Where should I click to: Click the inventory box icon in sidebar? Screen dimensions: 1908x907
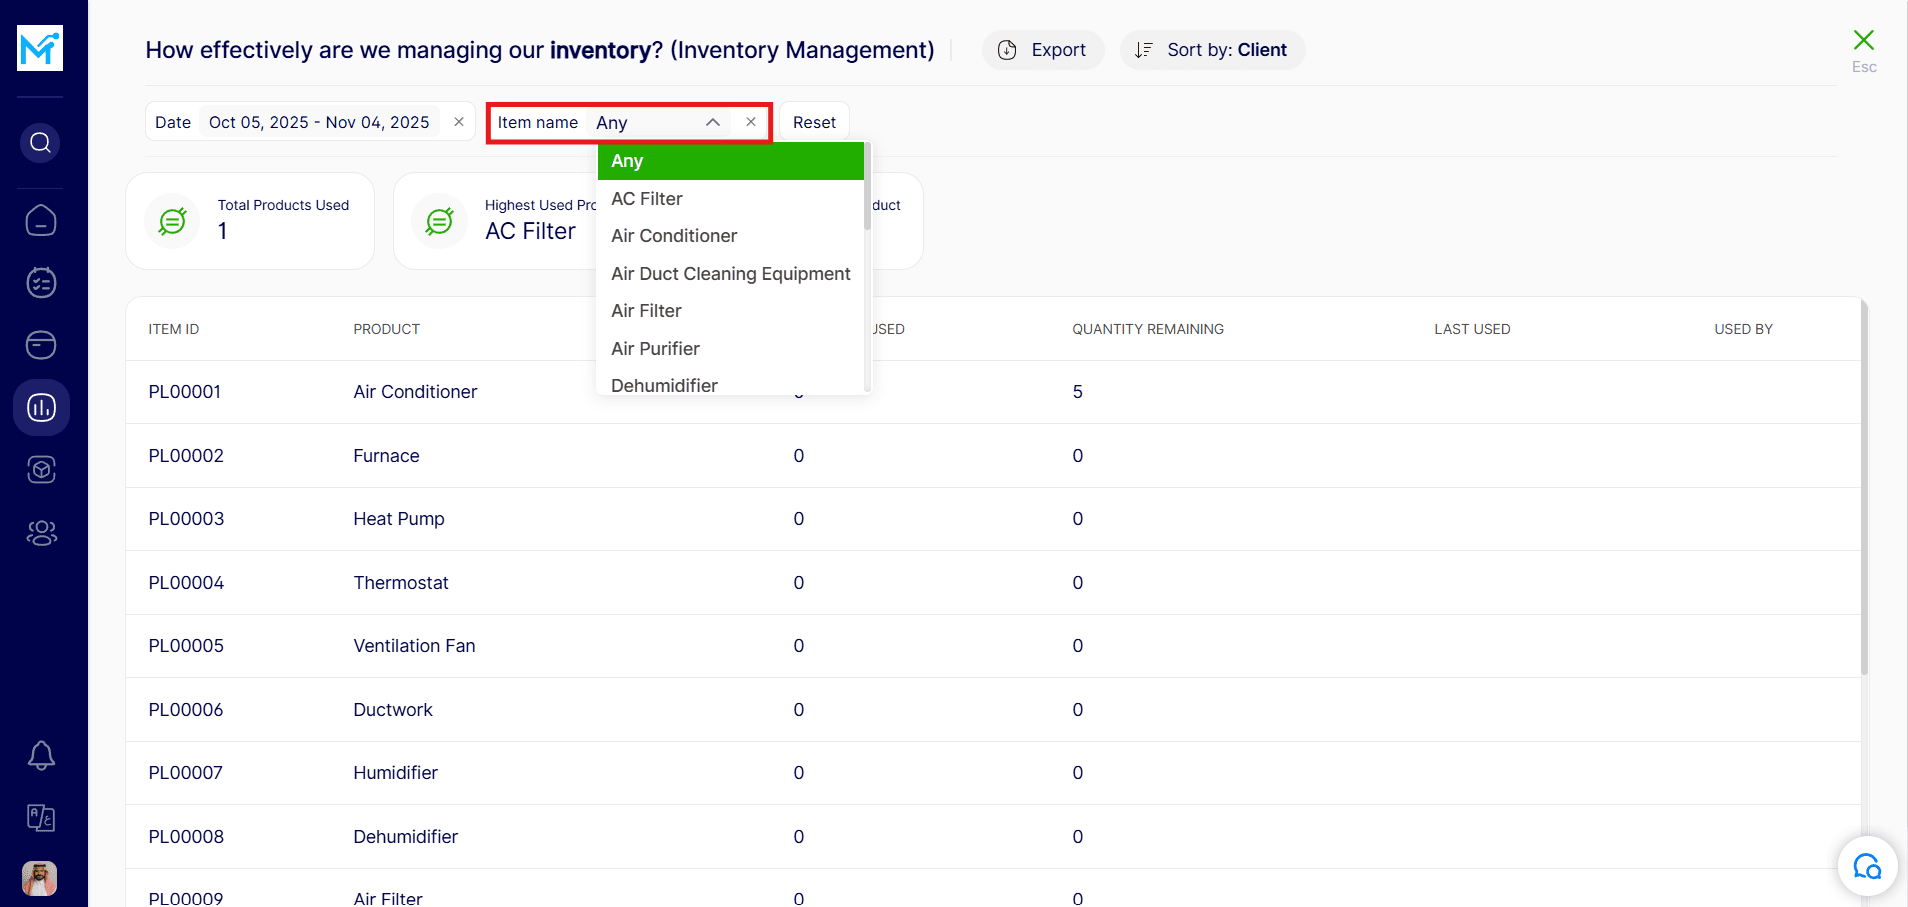pos(41,470)
